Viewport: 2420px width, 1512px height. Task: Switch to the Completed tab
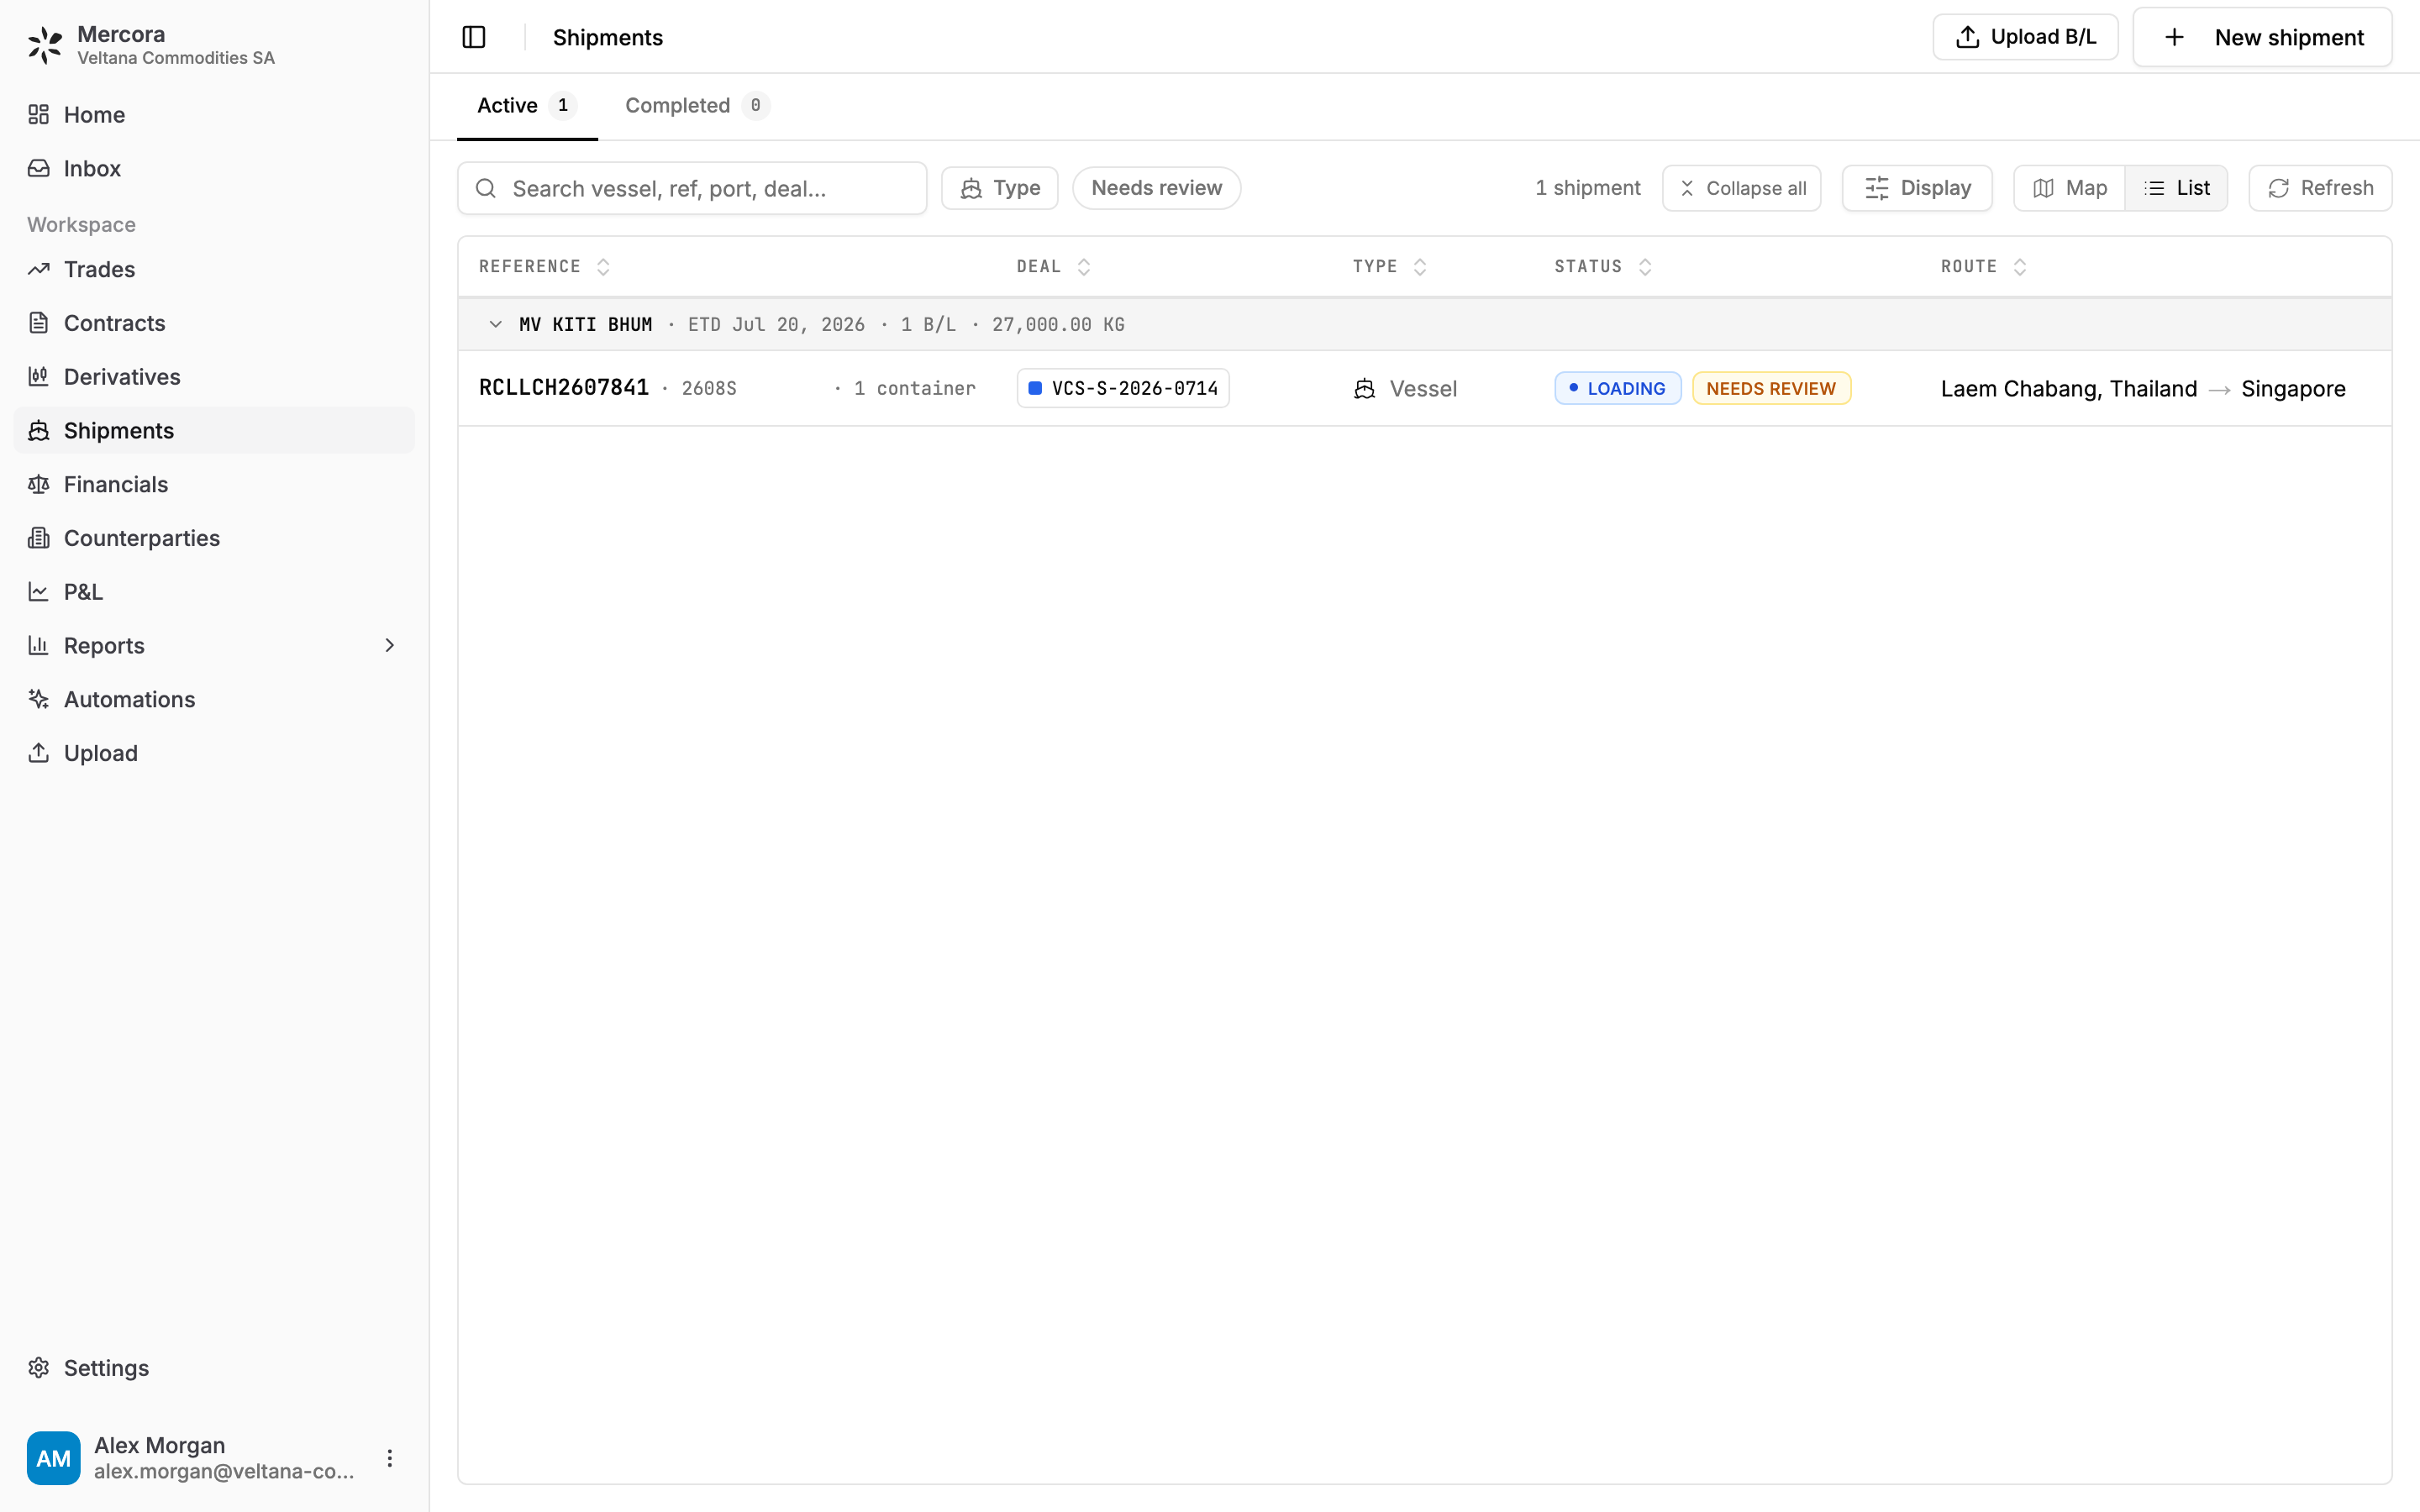click(x=697, y=106)
